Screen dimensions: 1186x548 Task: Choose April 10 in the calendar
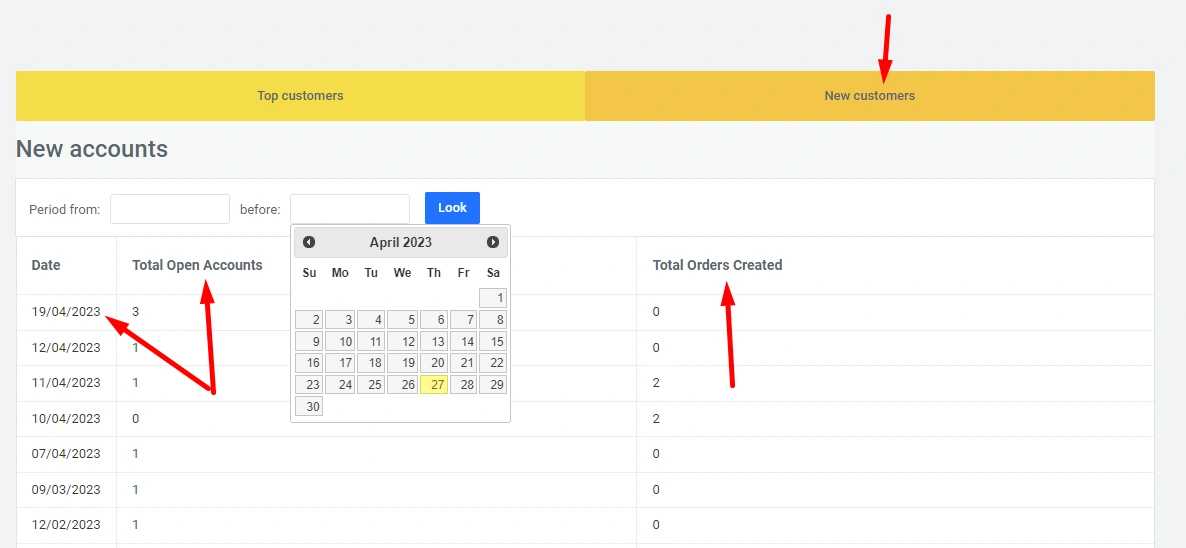(x=340, y=341)
